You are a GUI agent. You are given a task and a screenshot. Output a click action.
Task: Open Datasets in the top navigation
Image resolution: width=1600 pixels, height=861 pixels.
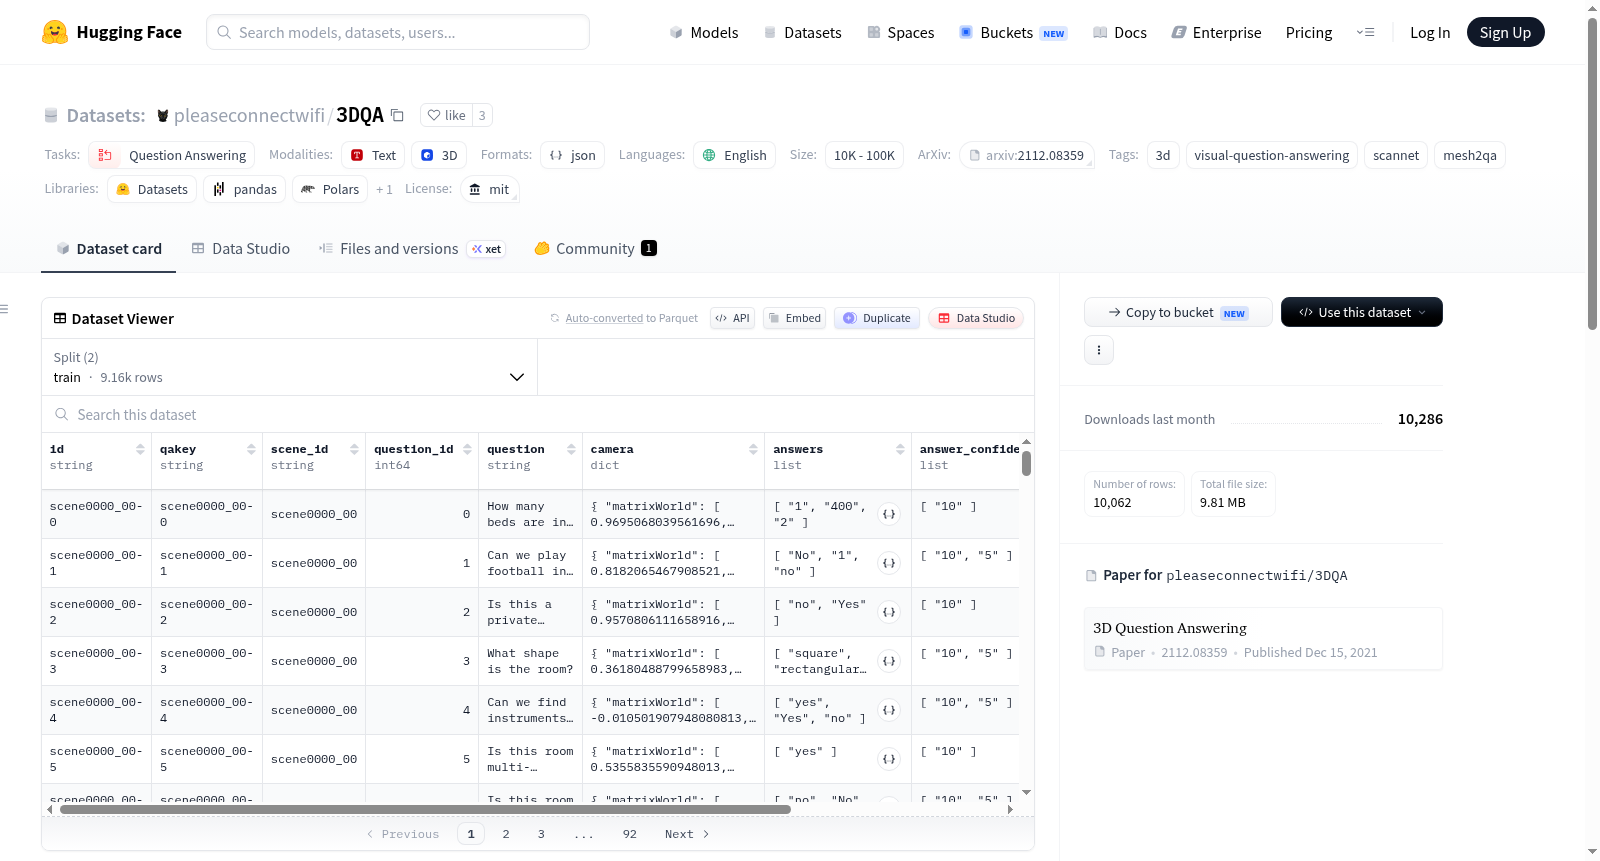coord(802,32)
